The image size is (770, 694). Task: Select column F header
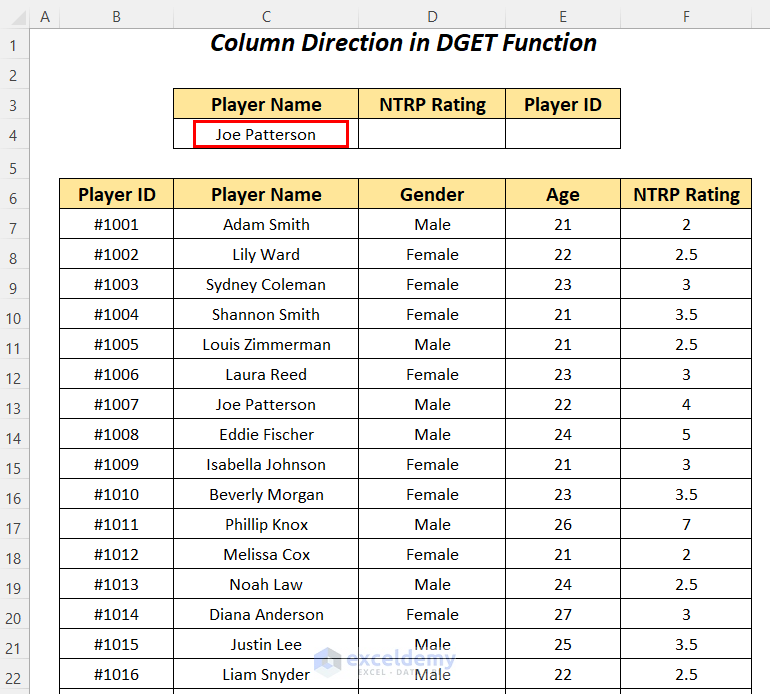pos(686,16)
